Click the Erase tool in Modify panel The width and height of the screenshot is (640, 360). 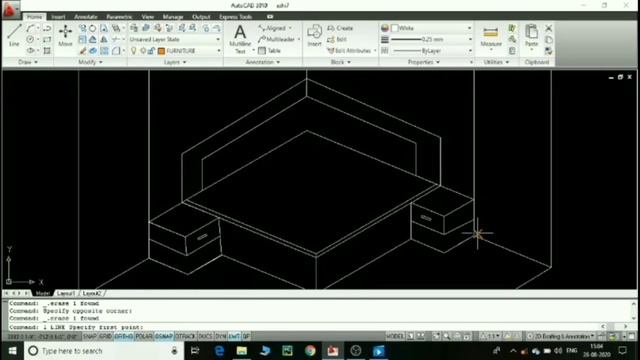tap(82, 51)
